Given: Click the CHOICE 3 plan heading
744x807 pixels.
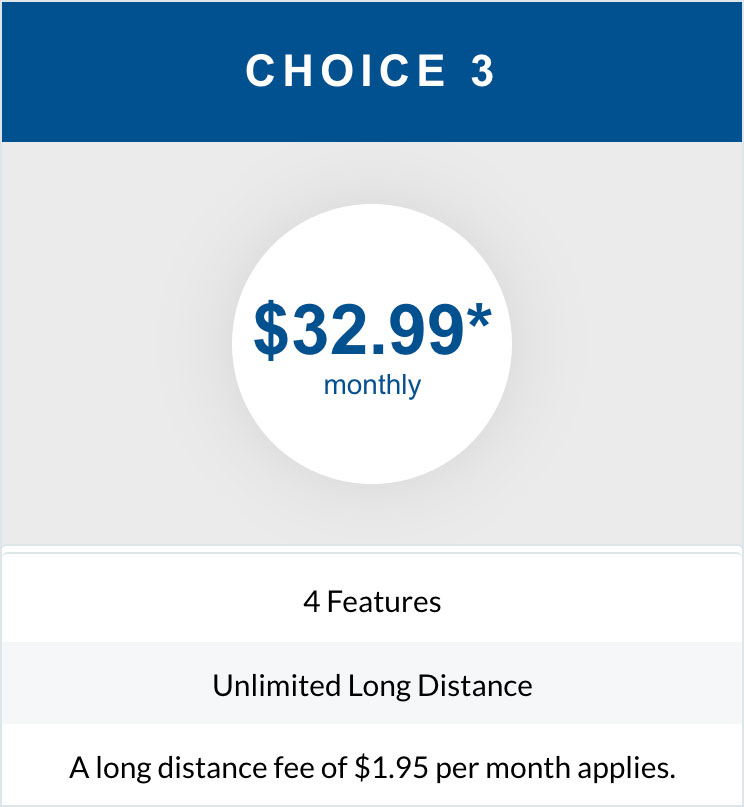Looking at the screenshot, I should tap(370, 71).
